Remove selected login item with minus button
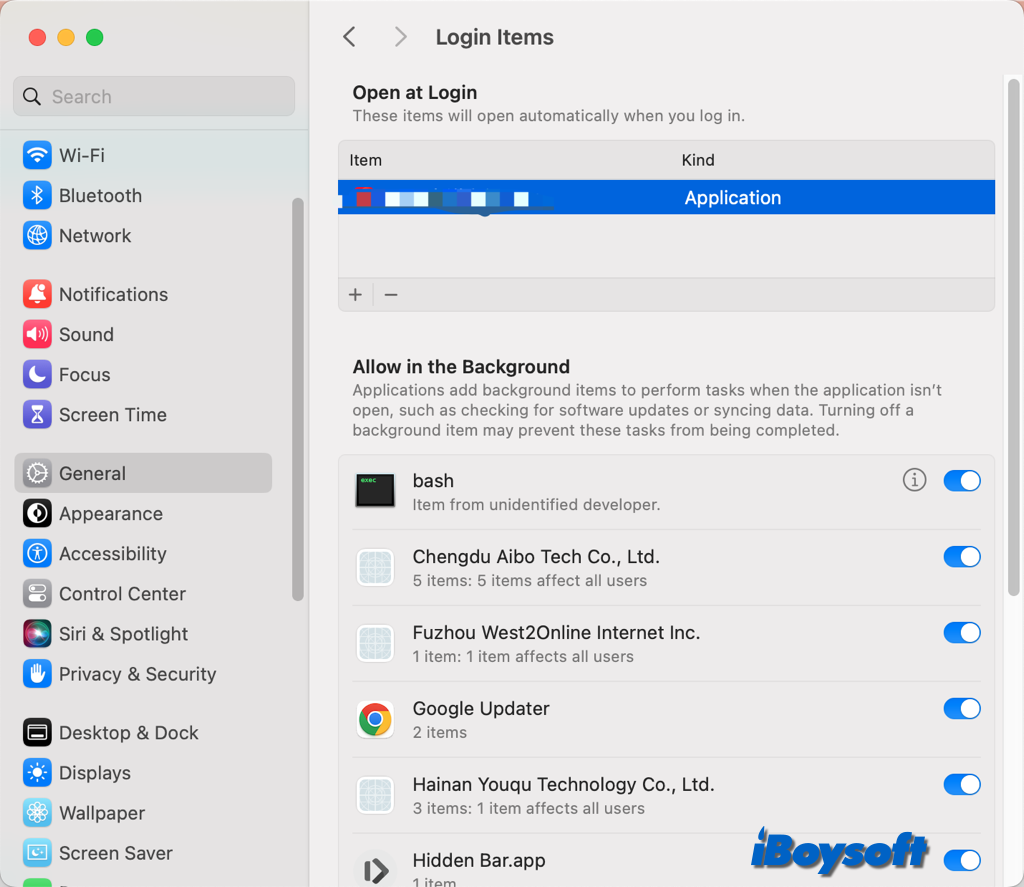The width and height of the screenshot is (1024, 887). (391, 295)
